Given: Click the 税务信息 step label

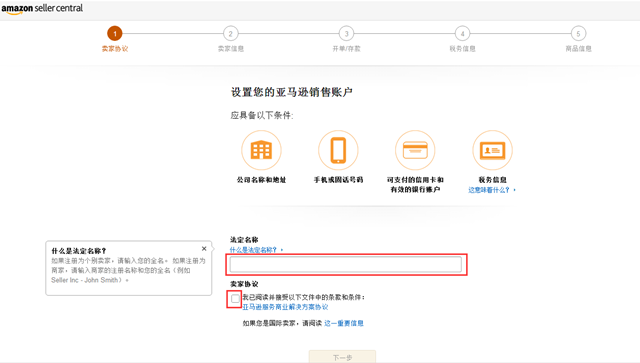Looking at the screenshot, I should (462, 49).
